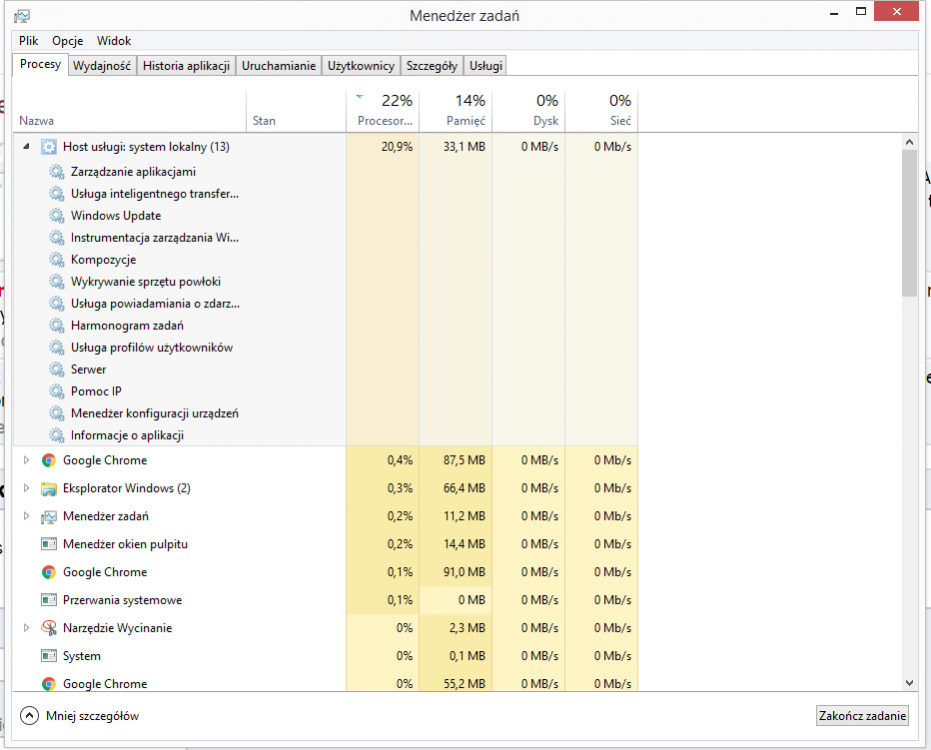Click the Harmonogram zadań service icon
Screen dimensions: 931x750
click(x=57, y=326)
